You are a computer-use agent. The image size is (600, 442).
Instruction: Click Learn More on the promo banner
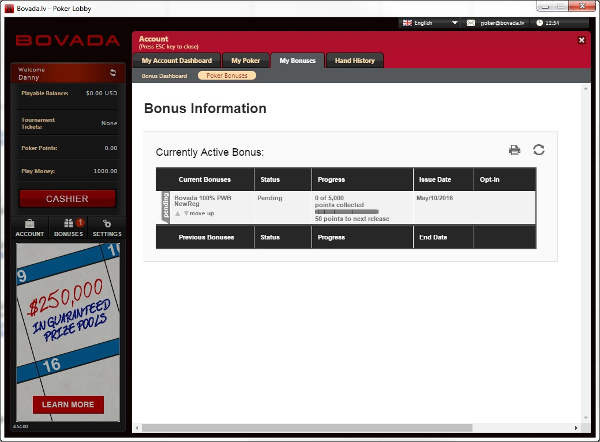pyautogui.click(x=68, y=404)
